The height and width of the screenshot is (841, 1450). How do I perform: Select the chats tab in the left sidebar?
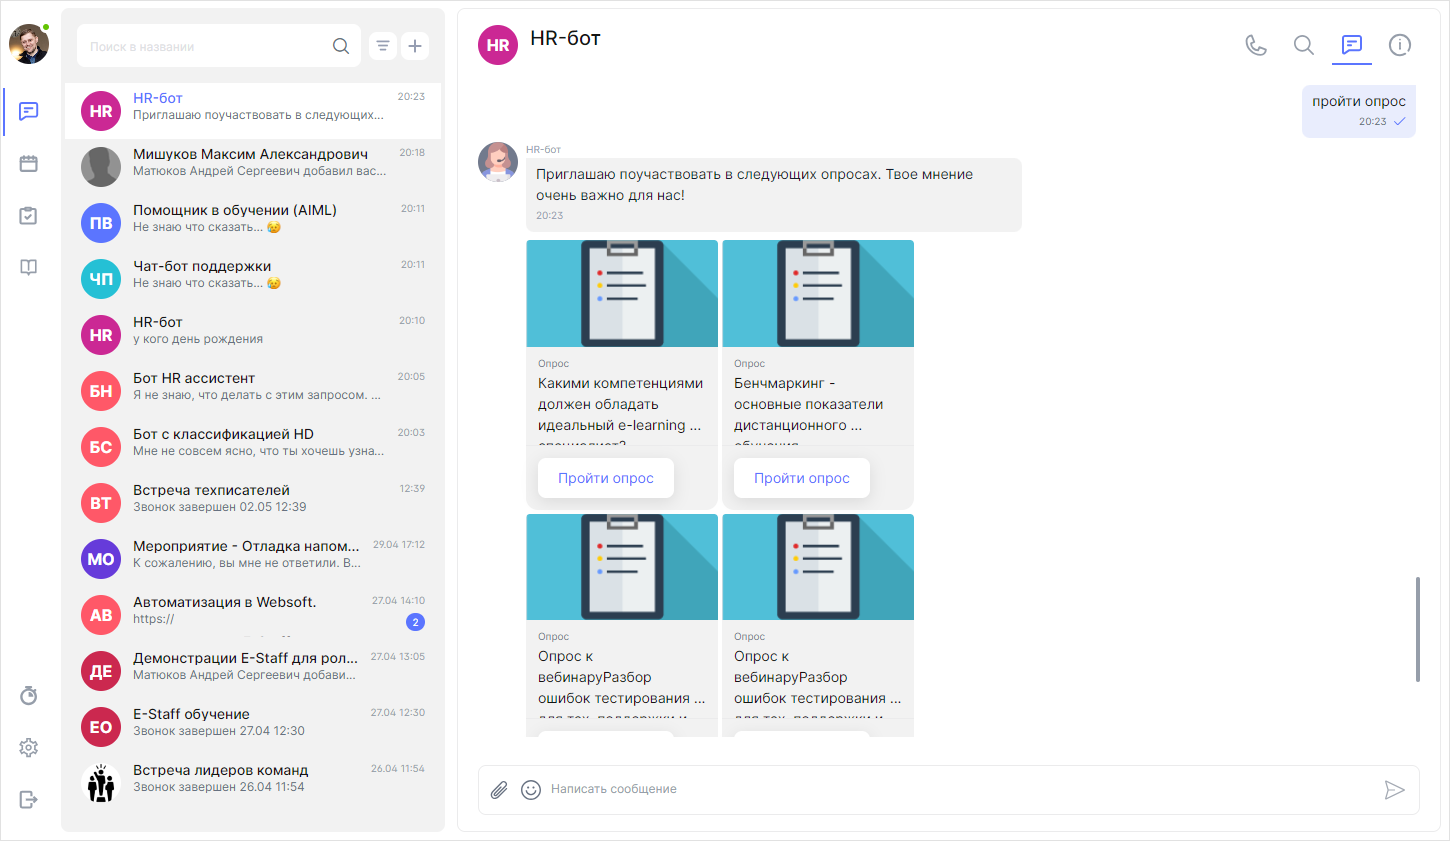(28, 111)
